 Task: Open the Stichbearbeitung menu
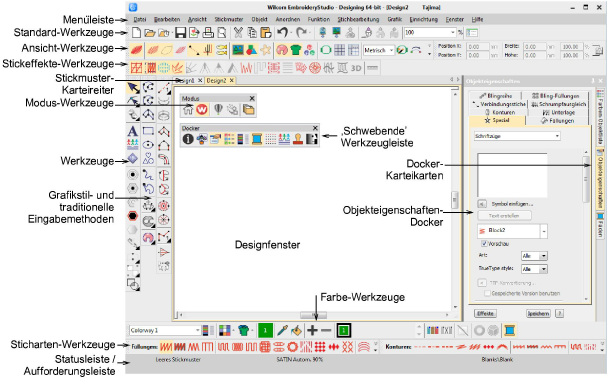click(x=358, y=19)
